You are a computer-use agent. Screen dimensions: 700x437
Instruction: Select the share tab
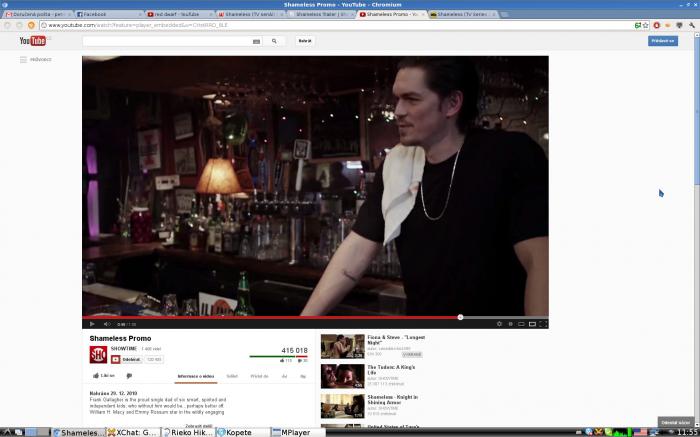point(232,376)
